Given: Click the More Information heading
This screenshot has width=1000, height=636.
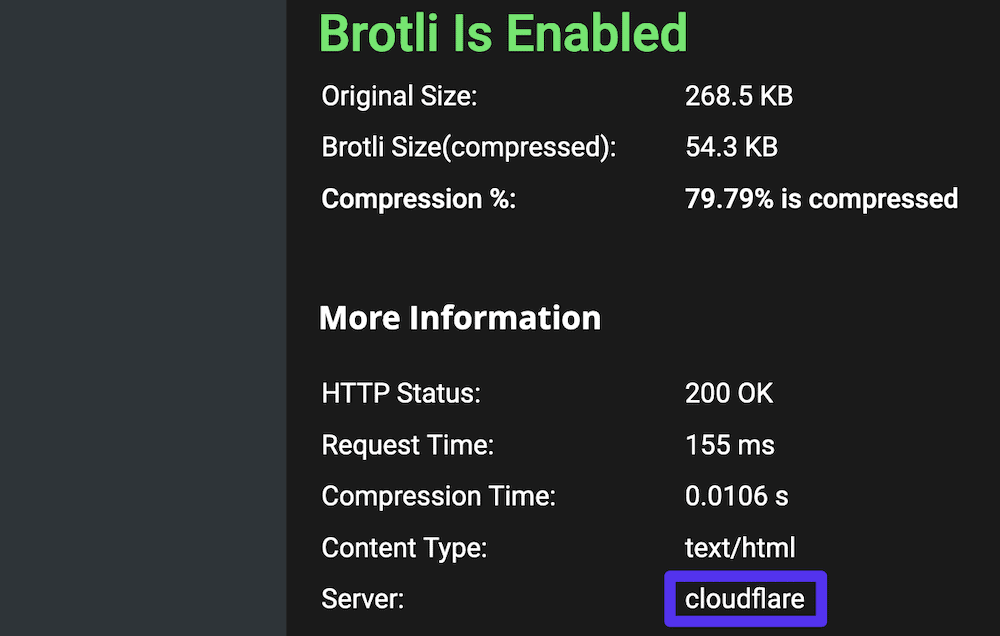Looking at the screenshot, I should tap(460, 318).
